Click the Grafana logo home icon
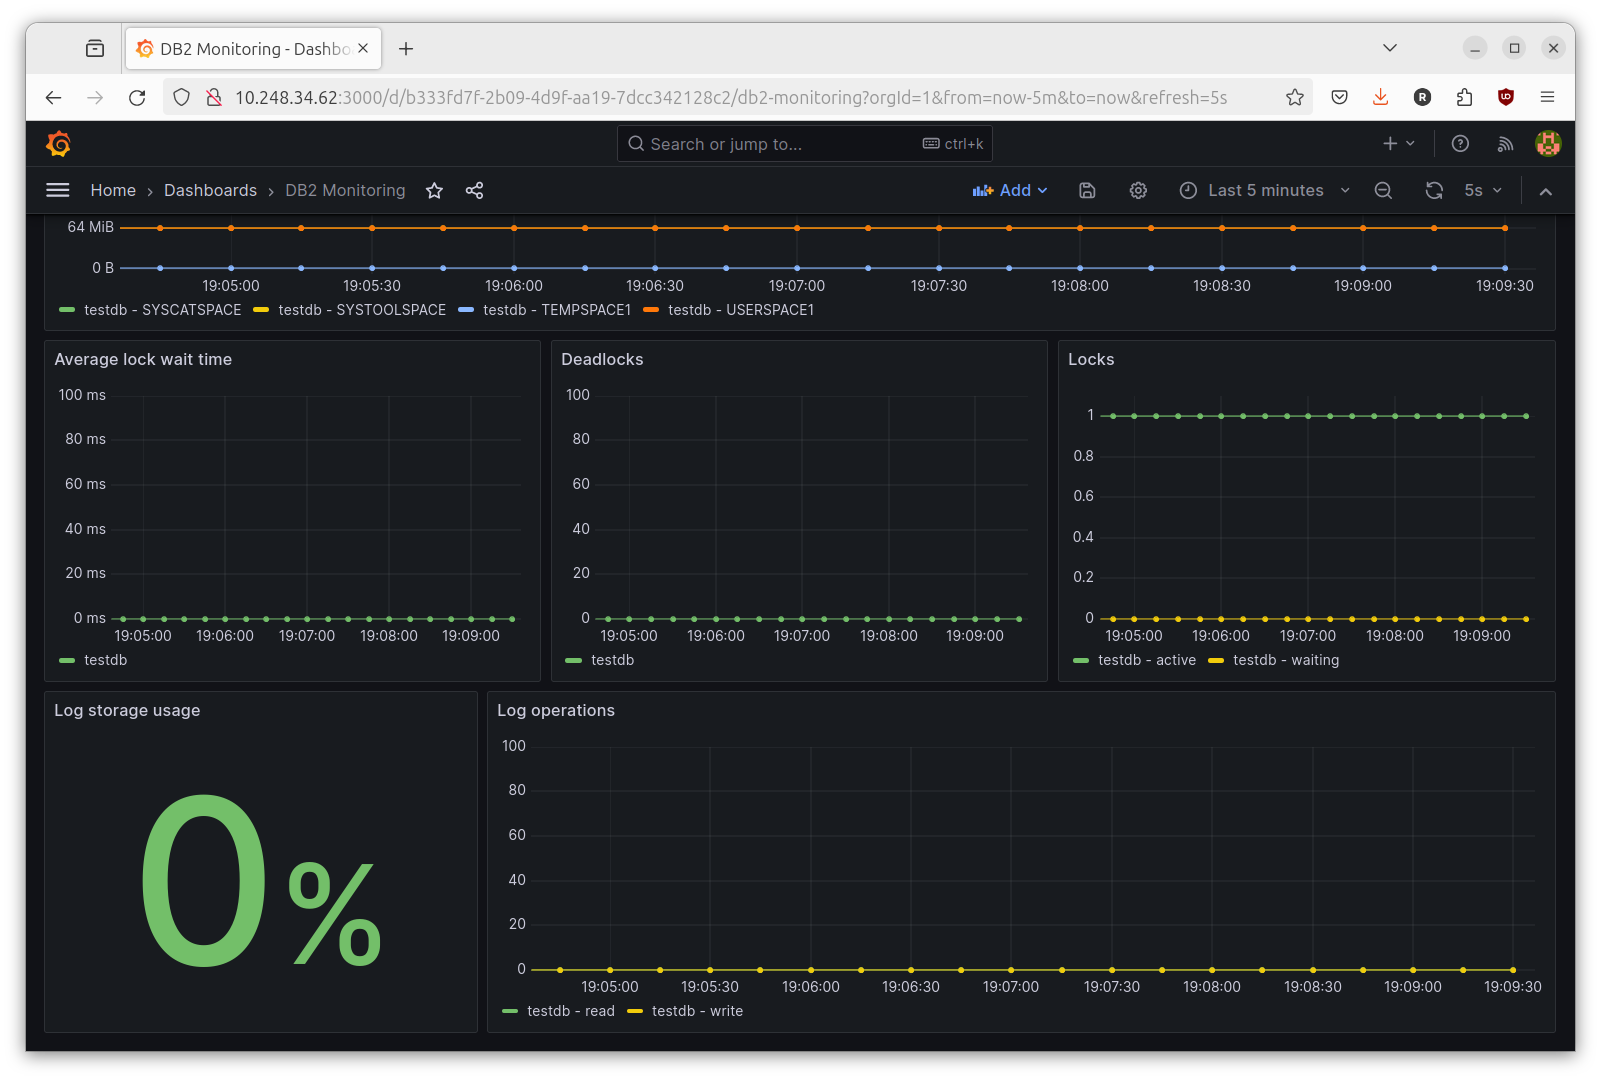 pyautogui.click(x=59, y=144)
